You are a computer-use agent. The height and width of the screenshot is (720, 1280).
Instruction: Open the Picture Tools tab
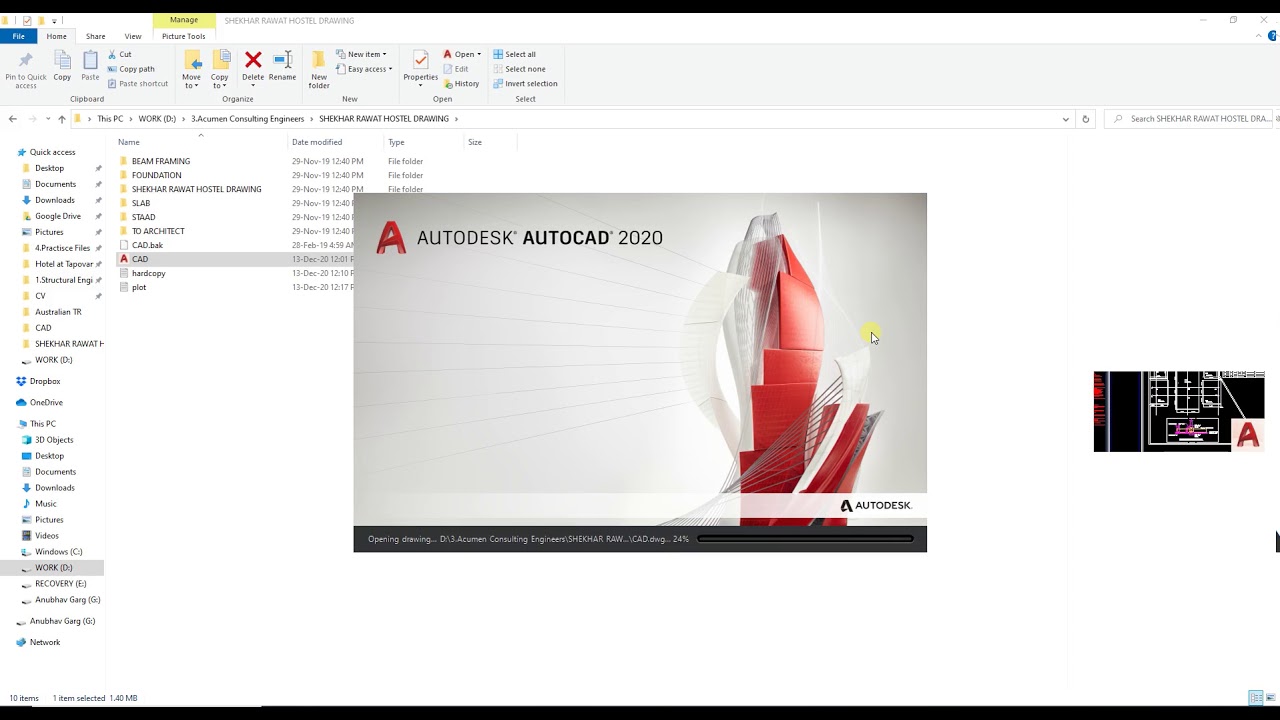[x=183, y=36]
